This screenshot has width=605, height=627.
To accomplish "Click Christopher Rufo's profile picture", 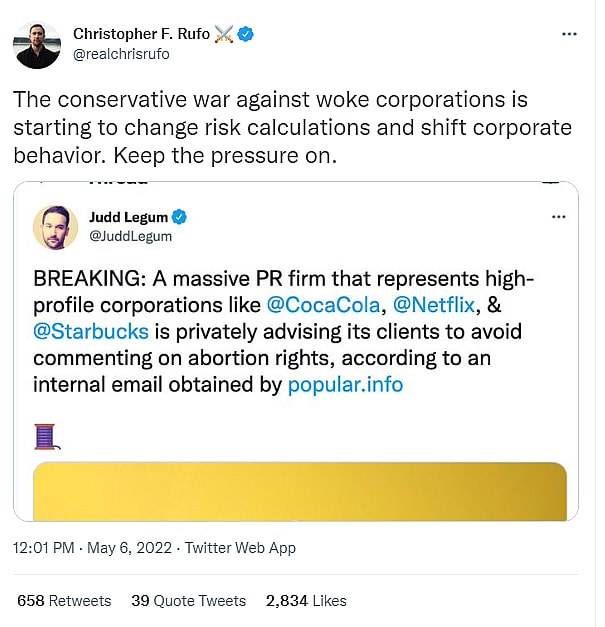I will 38,44.
